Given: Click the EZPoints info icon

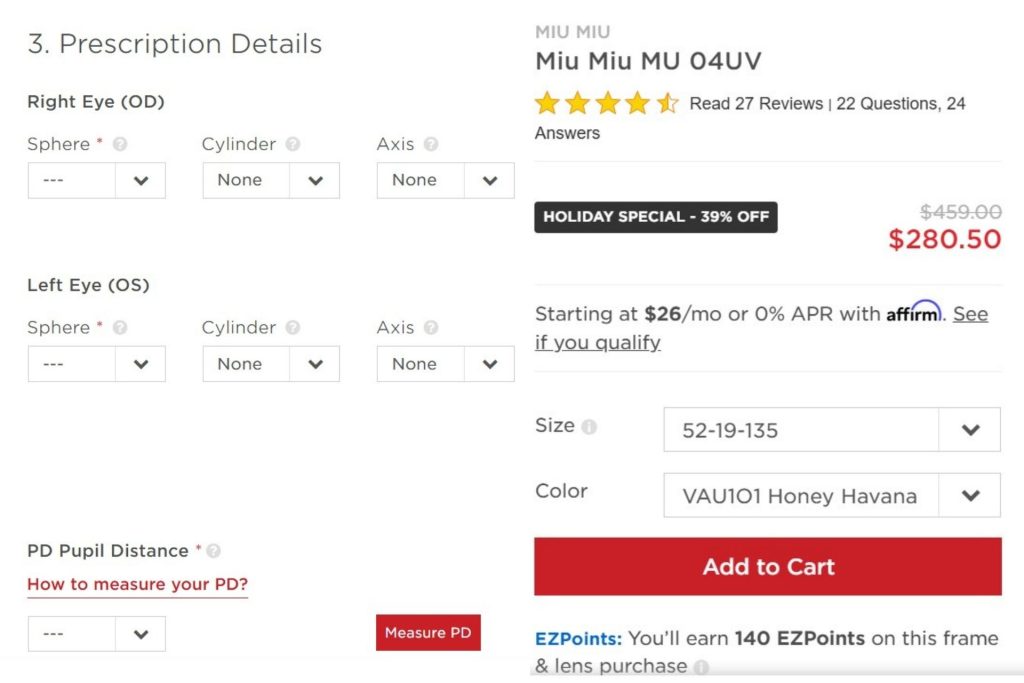Looking at the screenshot, I should coord(702,667).
